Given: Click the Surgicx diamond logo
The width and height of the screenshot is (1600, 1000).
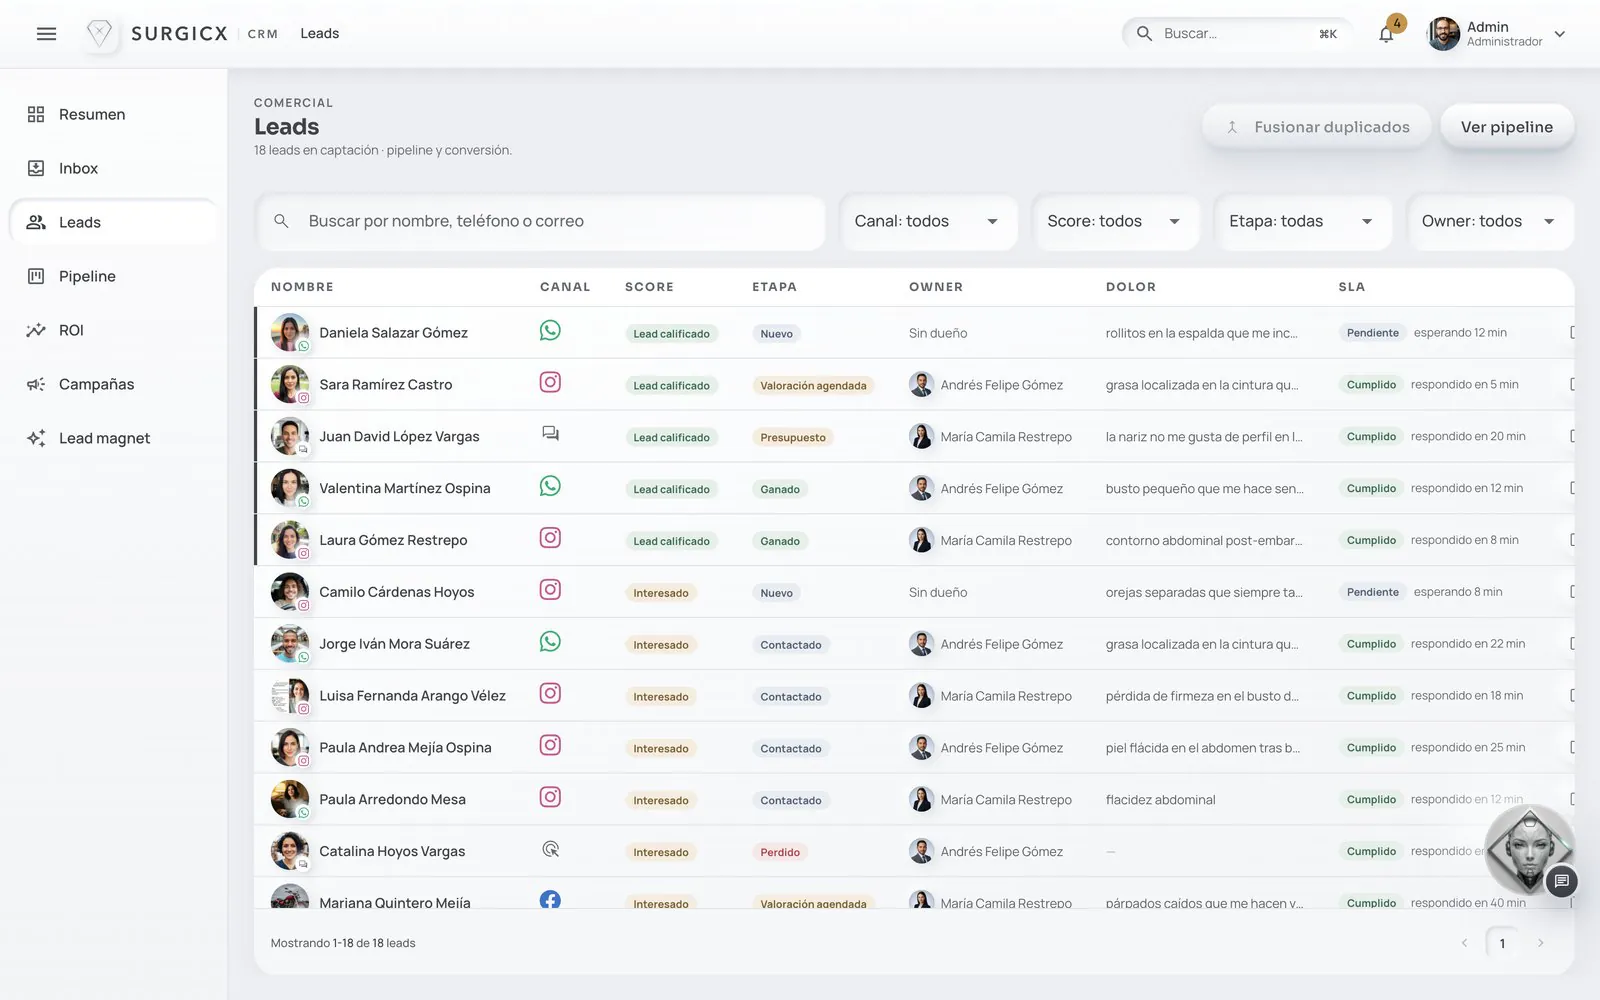Looking at the screenshot, I should 99,34.
